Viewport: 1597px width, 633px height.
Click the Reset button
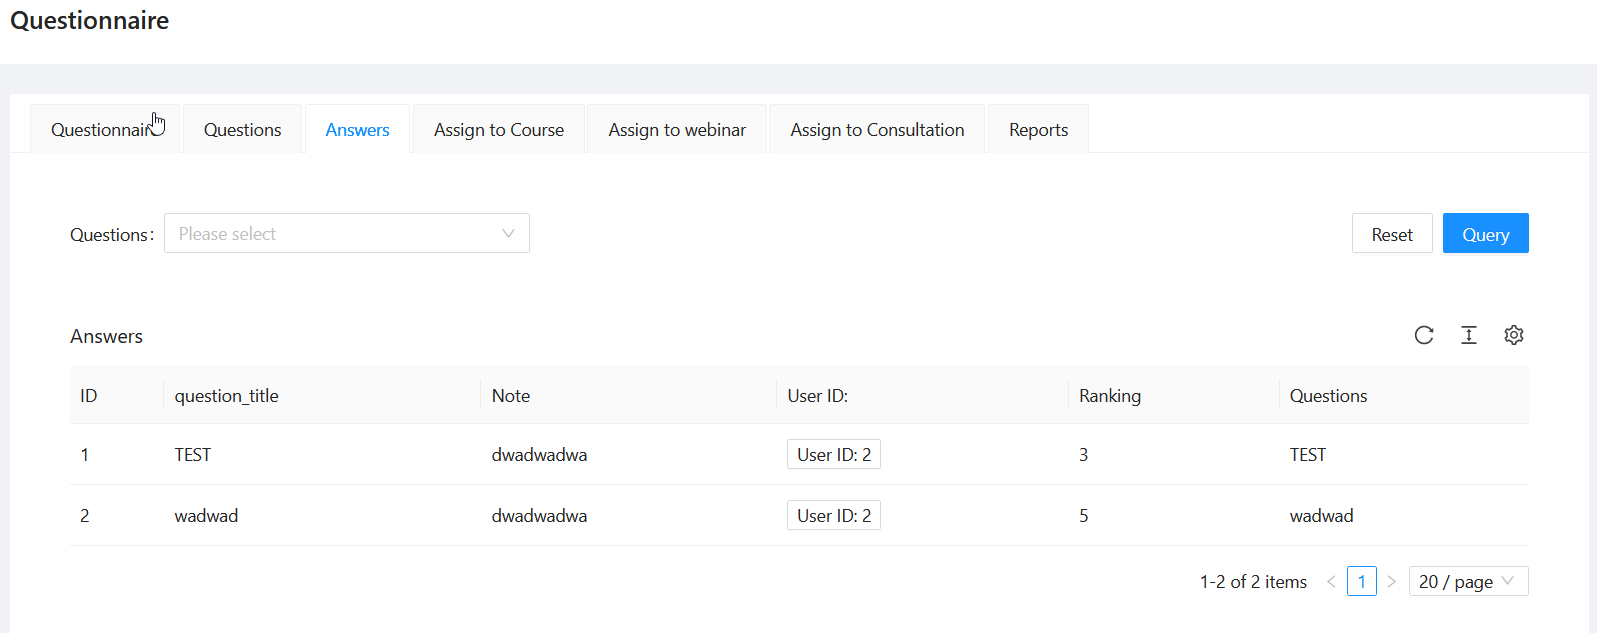click(x=1392, y=234)
